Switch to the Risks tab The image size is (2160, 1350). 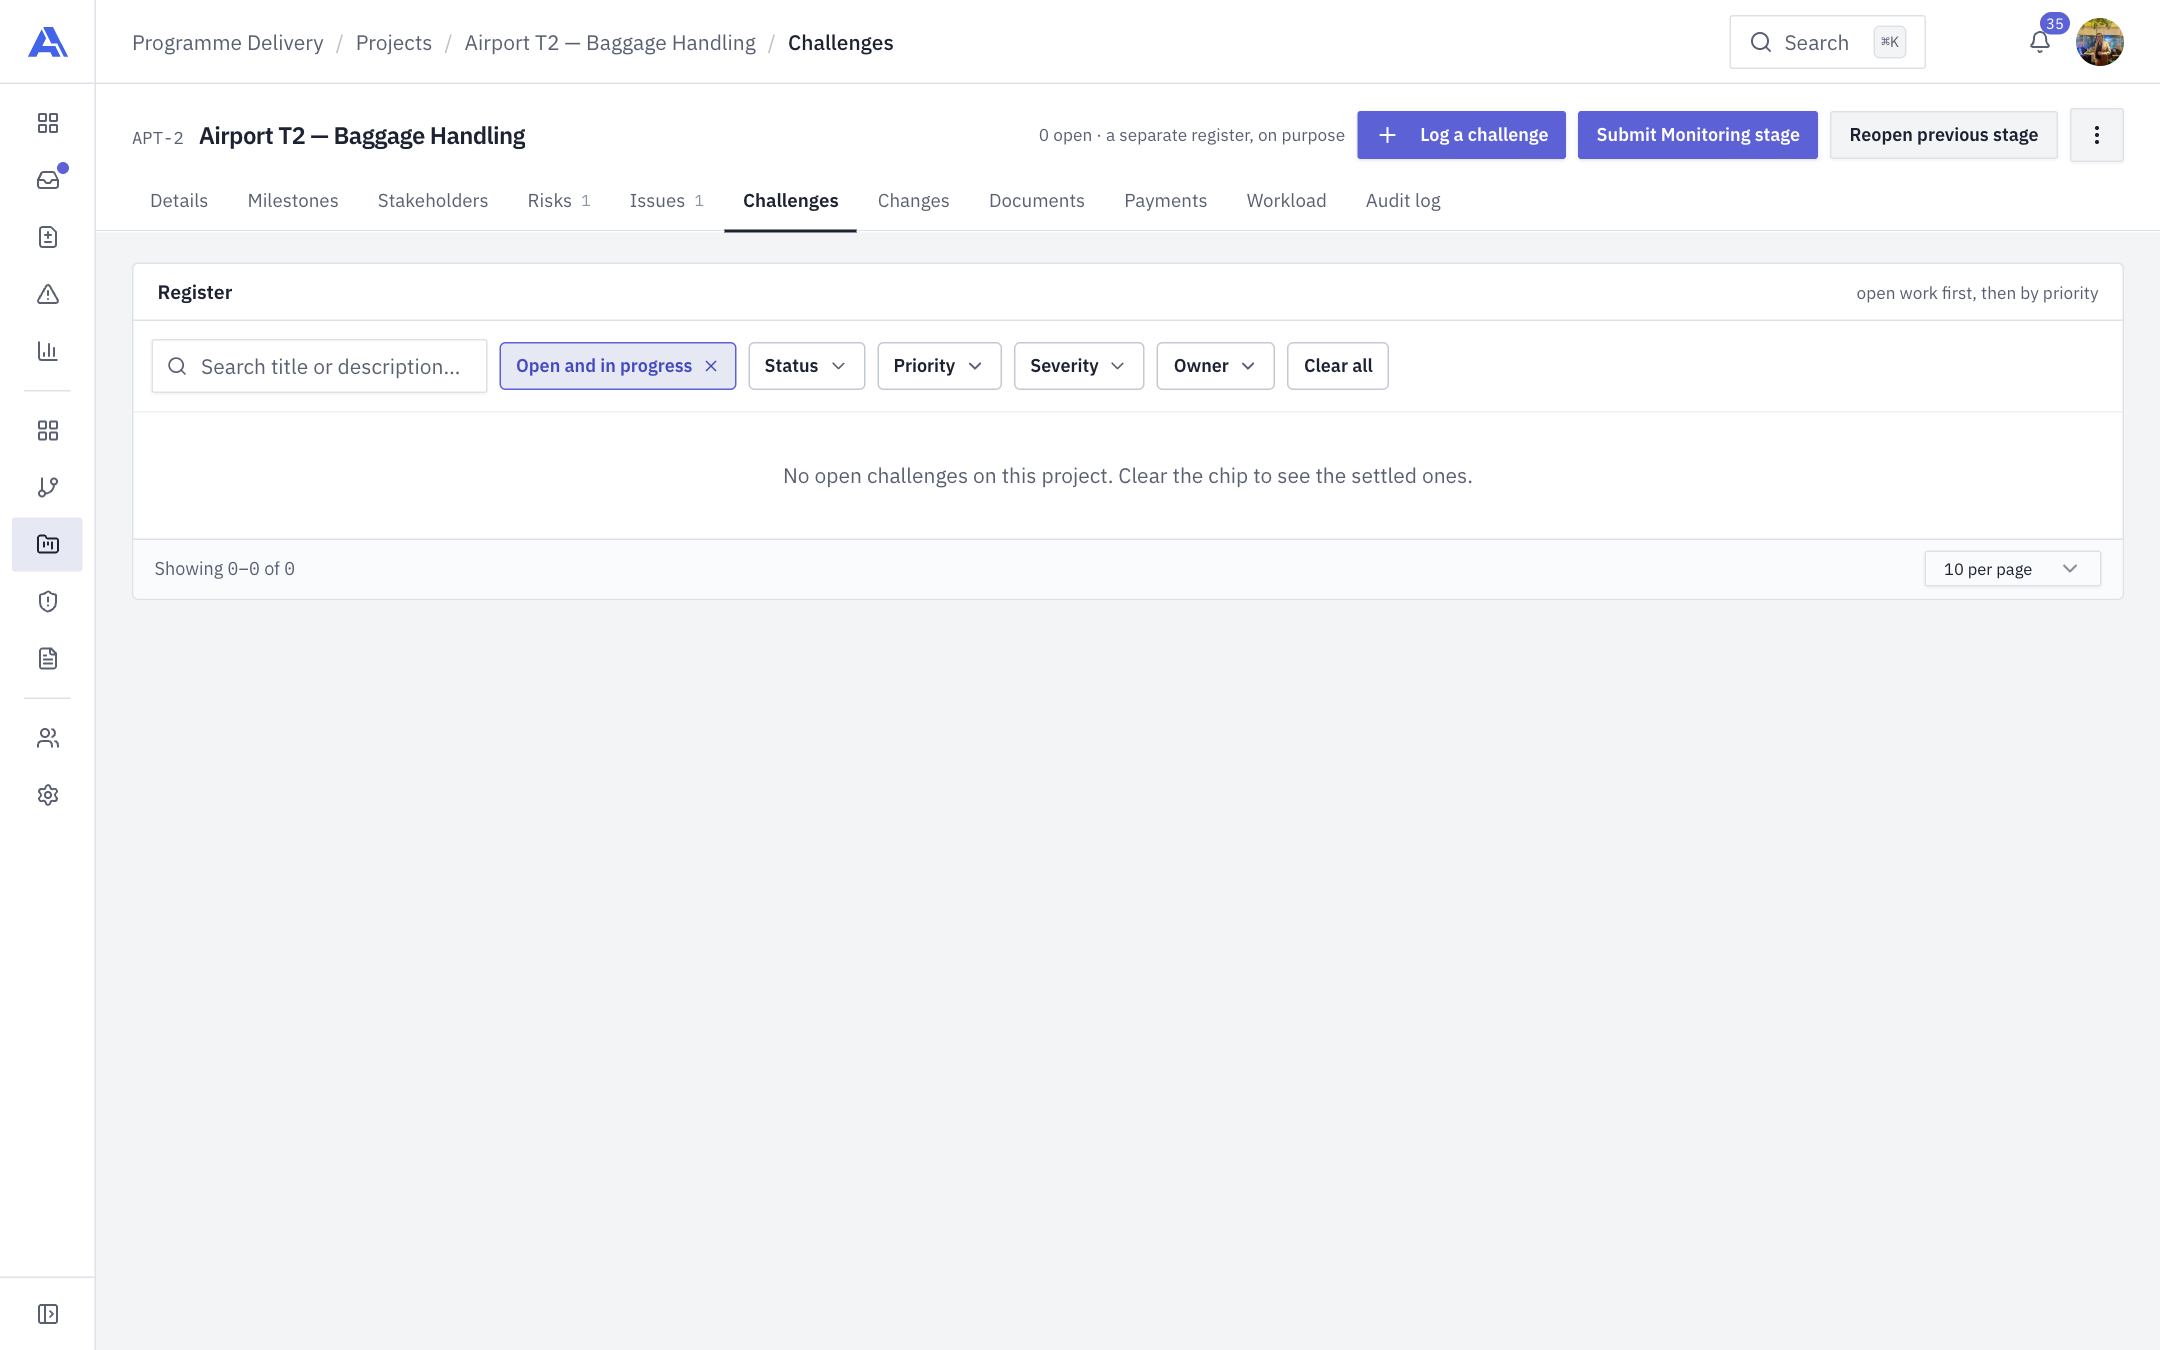click(559, 201)
